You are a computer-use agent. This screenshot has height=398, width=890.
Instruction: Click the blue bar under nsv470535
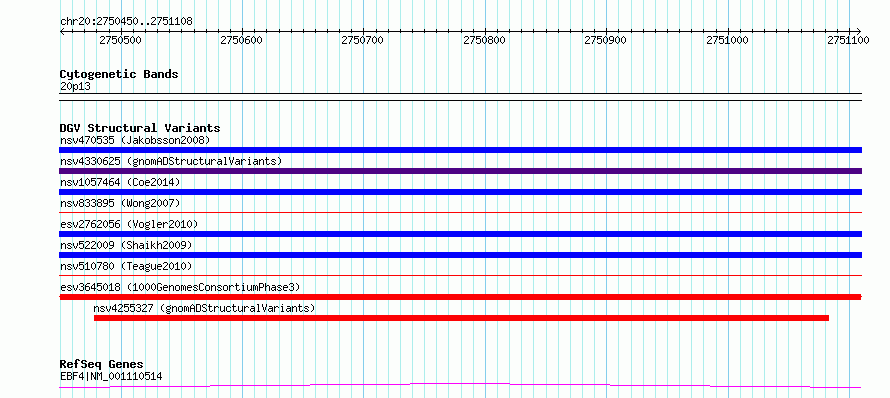(x=460, y=150)
